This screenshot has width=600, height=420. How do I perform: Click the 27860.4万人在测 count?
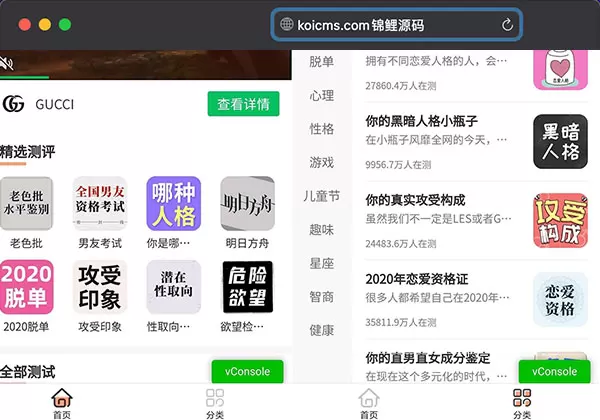click(401, 86)
